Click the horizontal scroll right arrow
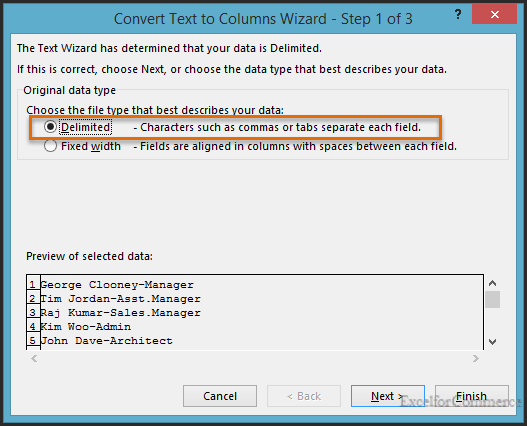 click(x=475, y=359)
